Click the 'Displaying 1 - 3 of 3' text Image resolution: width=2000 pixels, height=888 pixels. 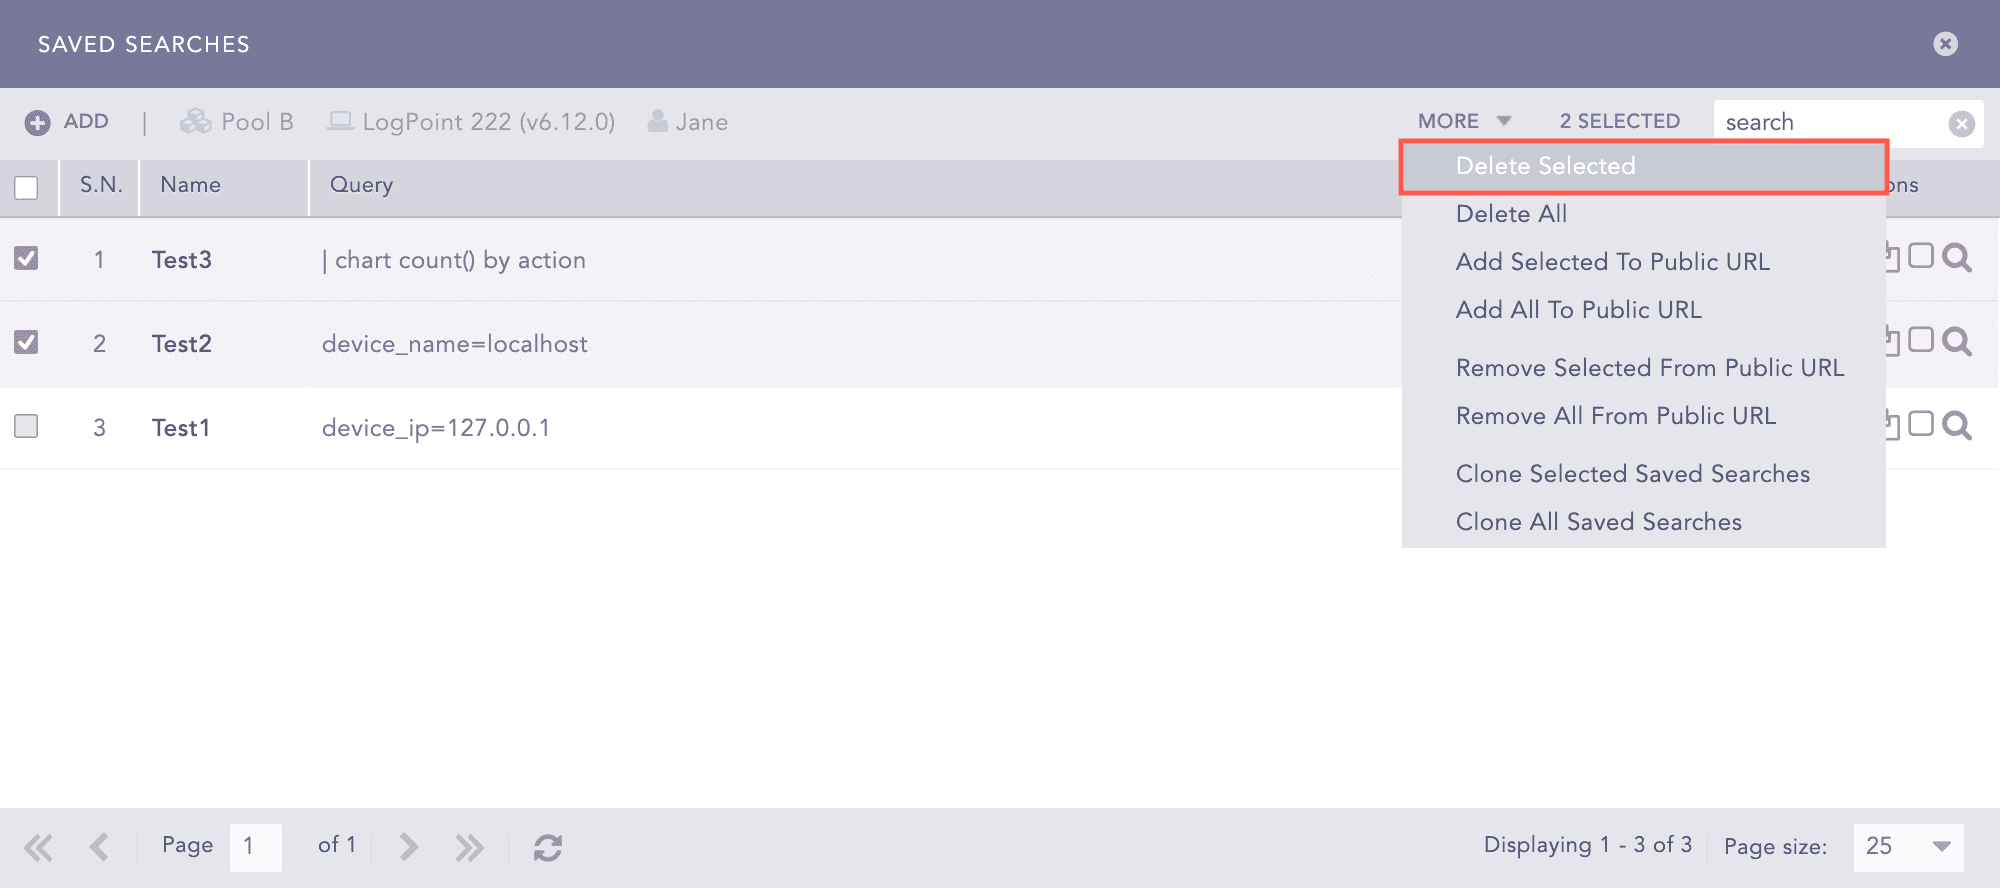click(x=1588, y=845)
